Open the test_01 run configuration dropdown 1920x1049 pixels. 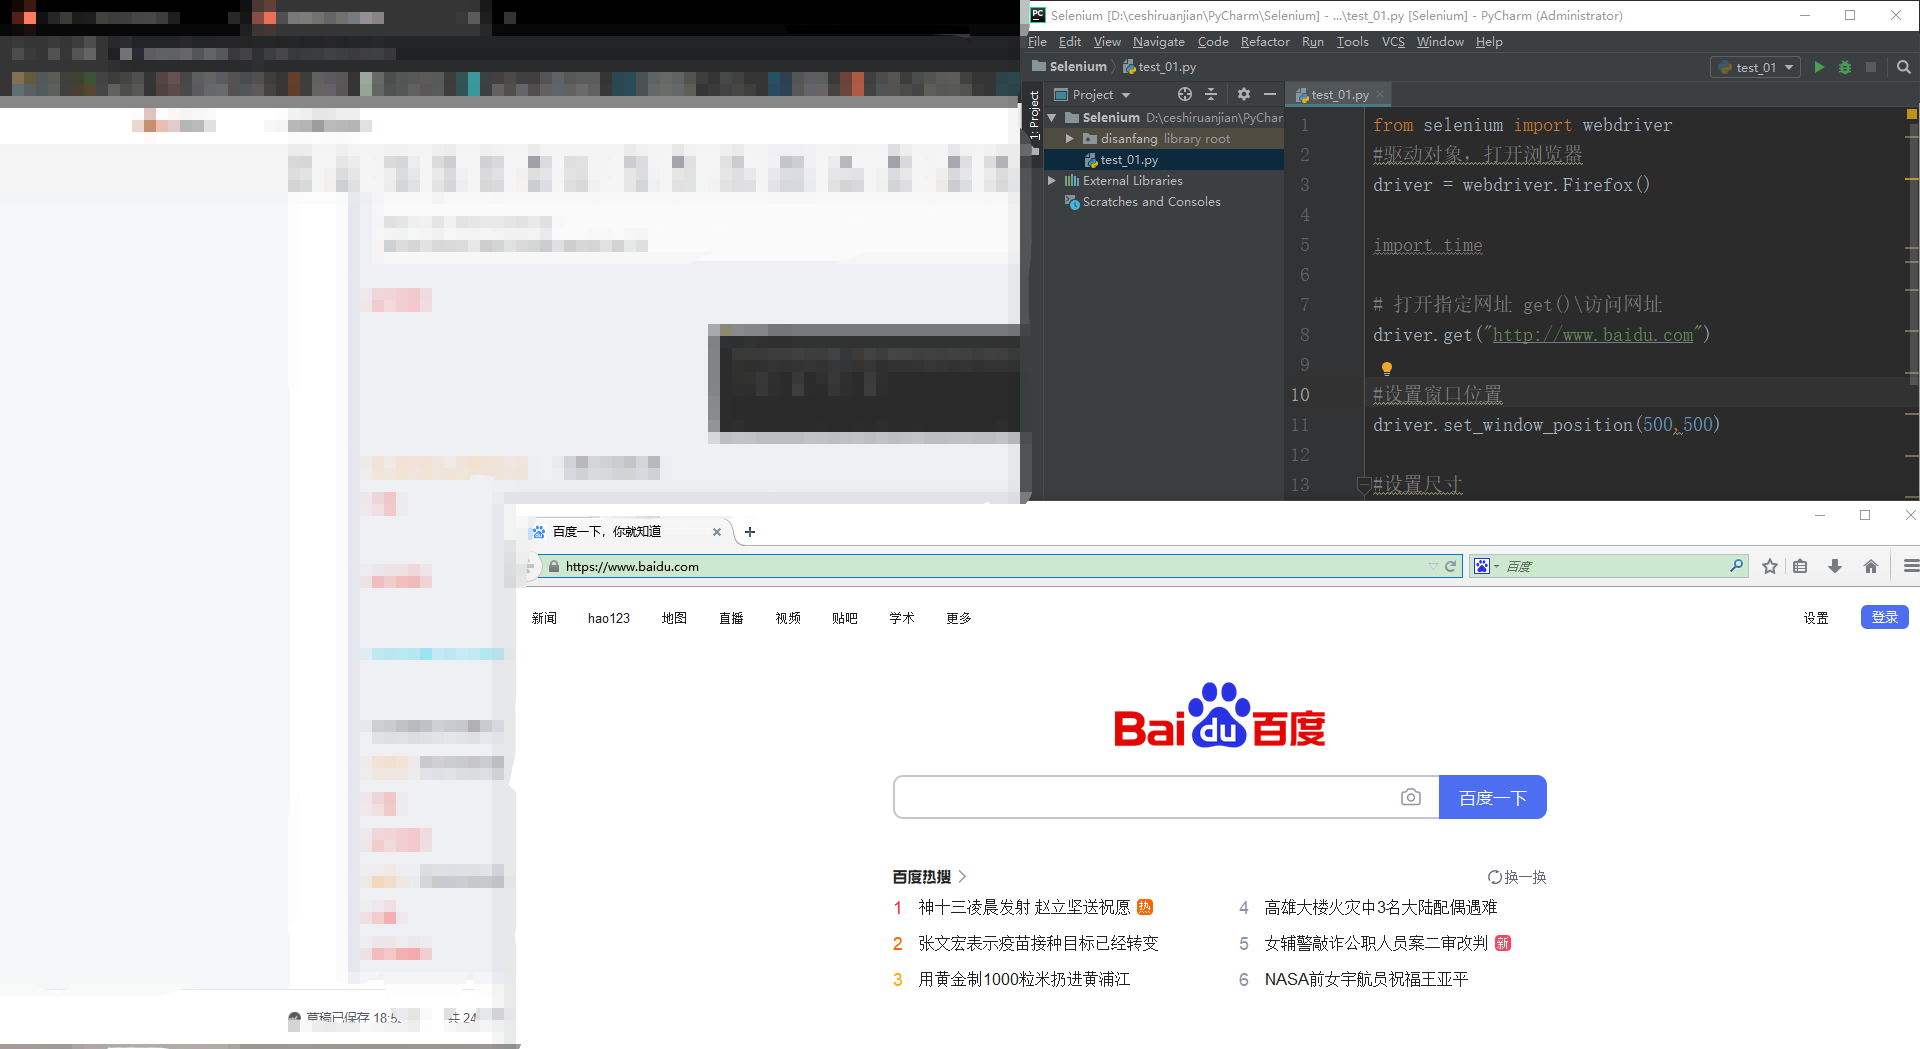1755,67
